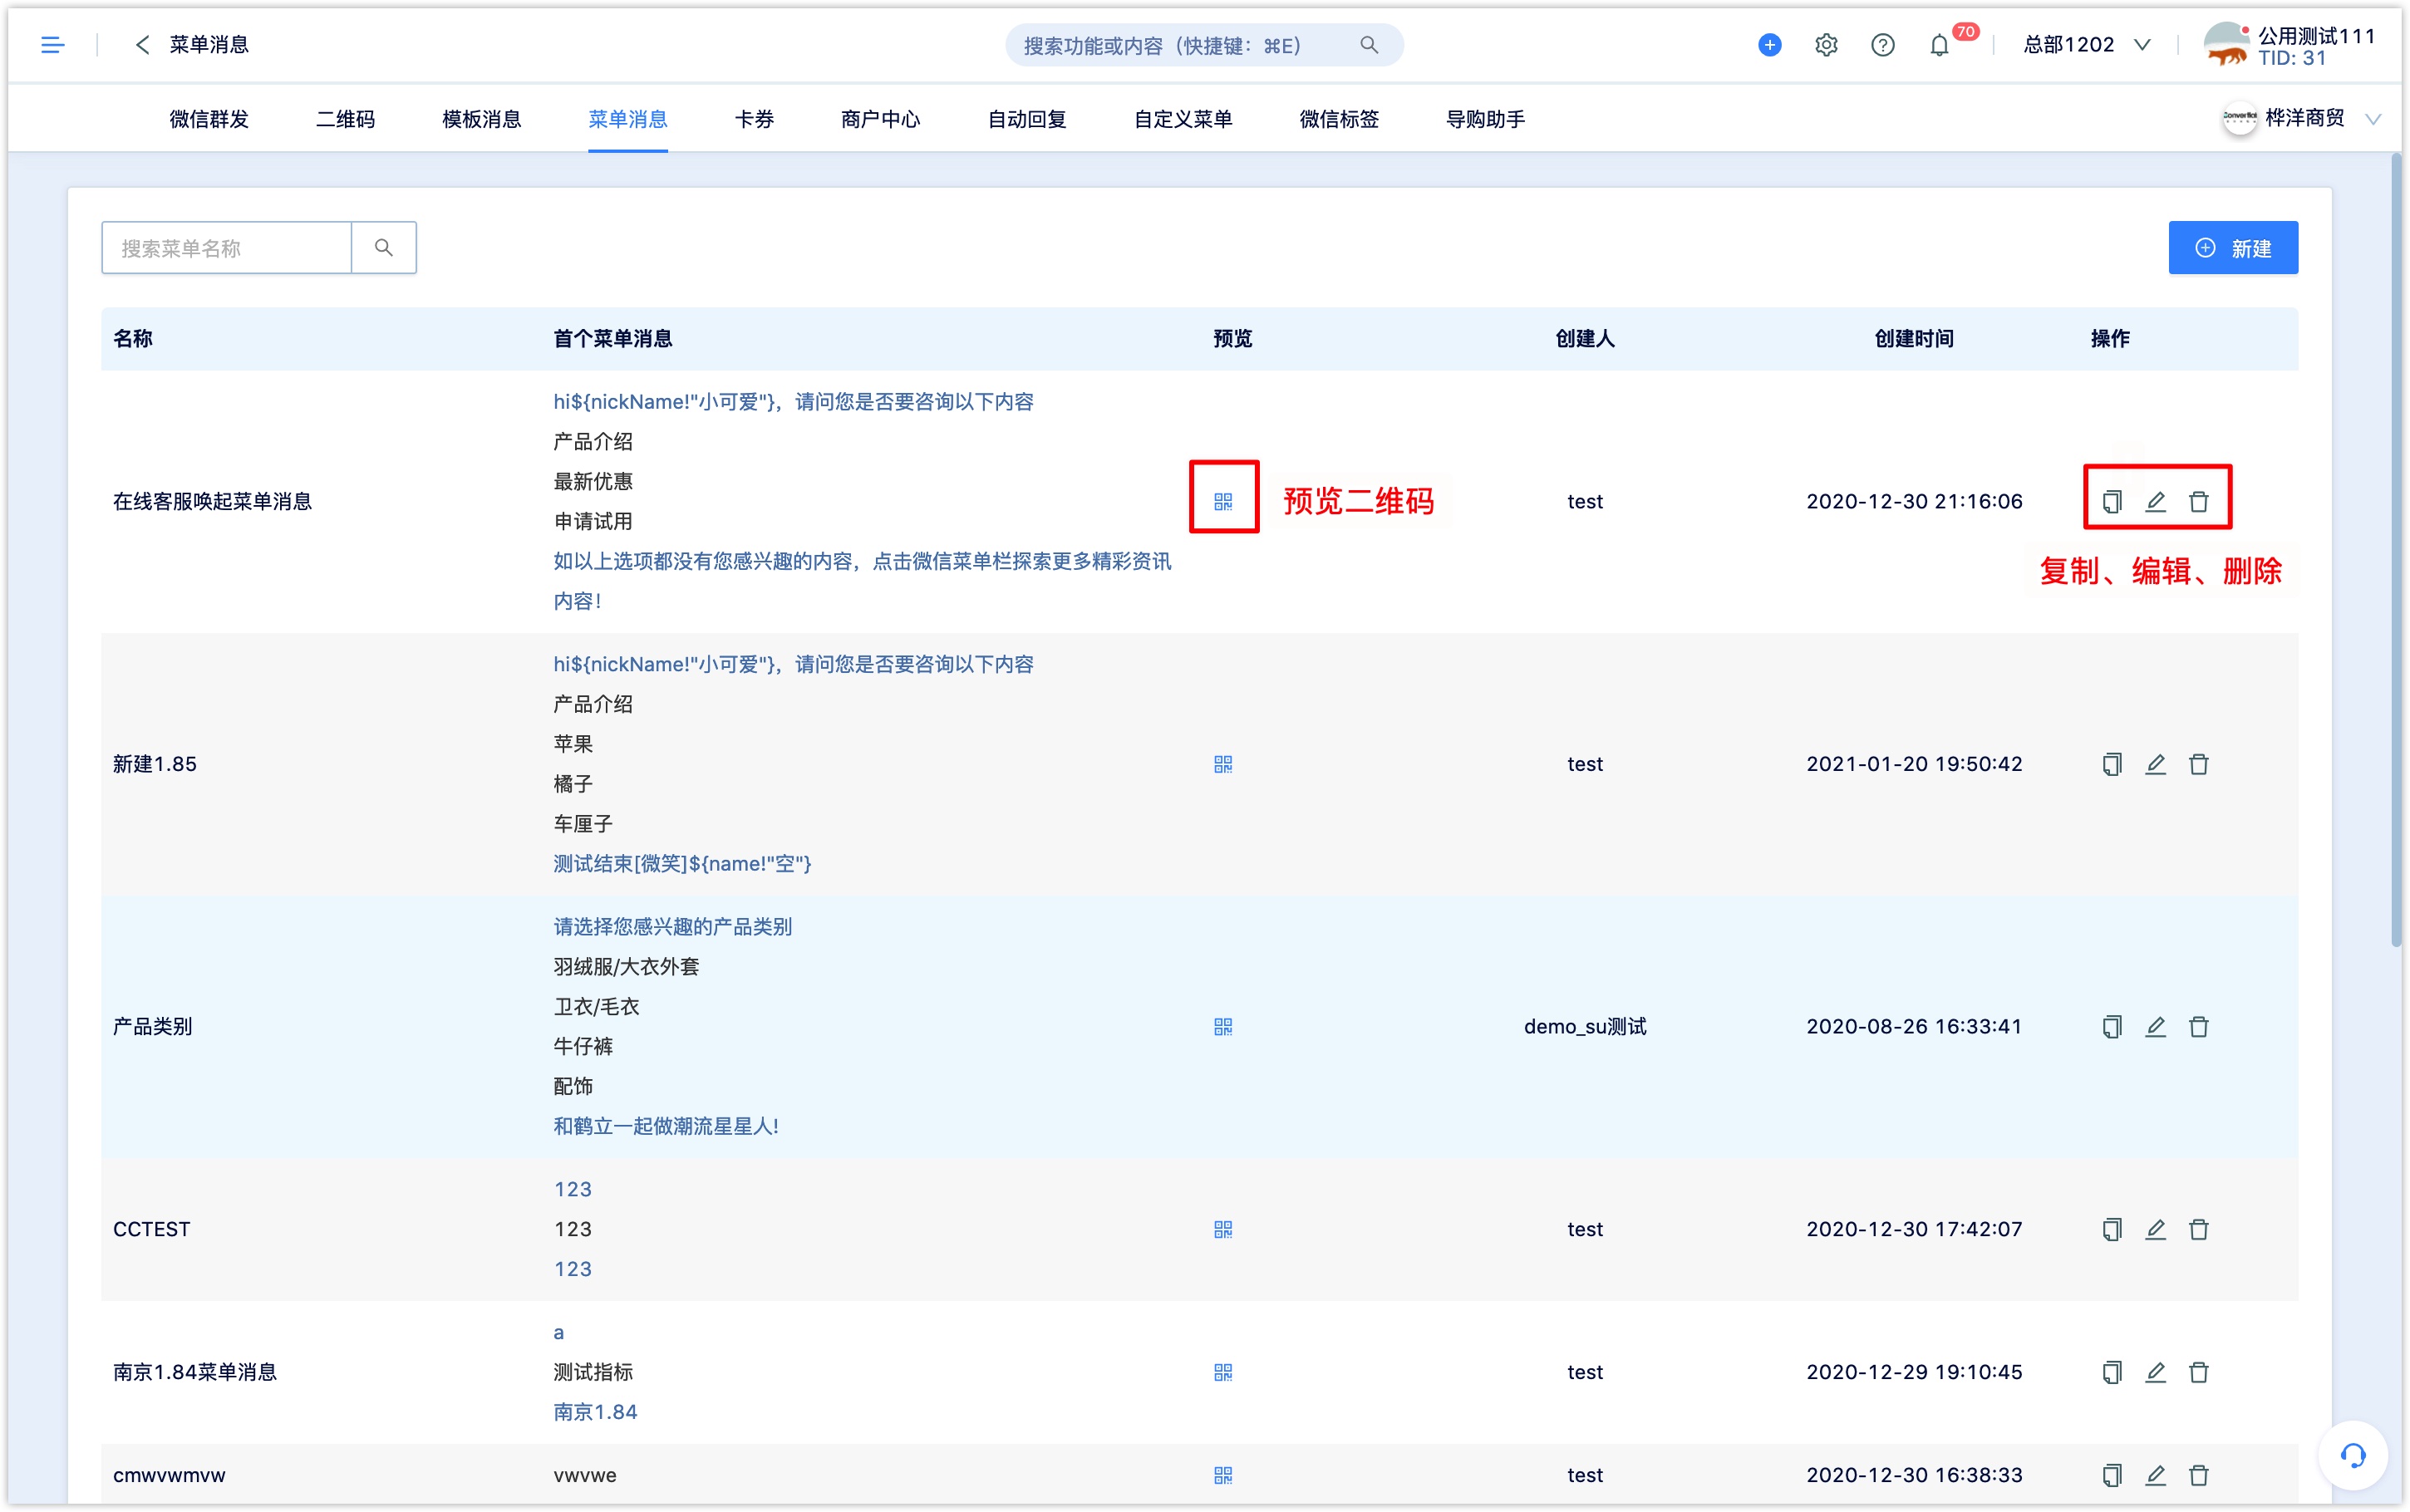Open customer support headset floating button
Viewport: 2410px width, 1512px height.
click(2352, 1455)
